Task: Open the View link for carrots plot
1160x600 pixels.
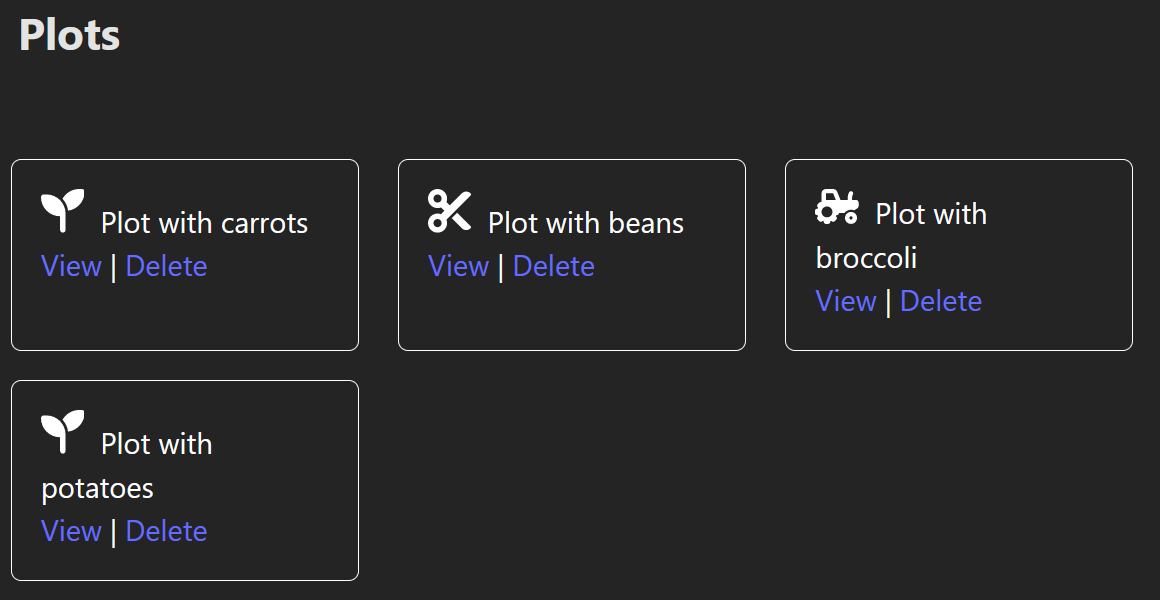Action: point(71,266)
